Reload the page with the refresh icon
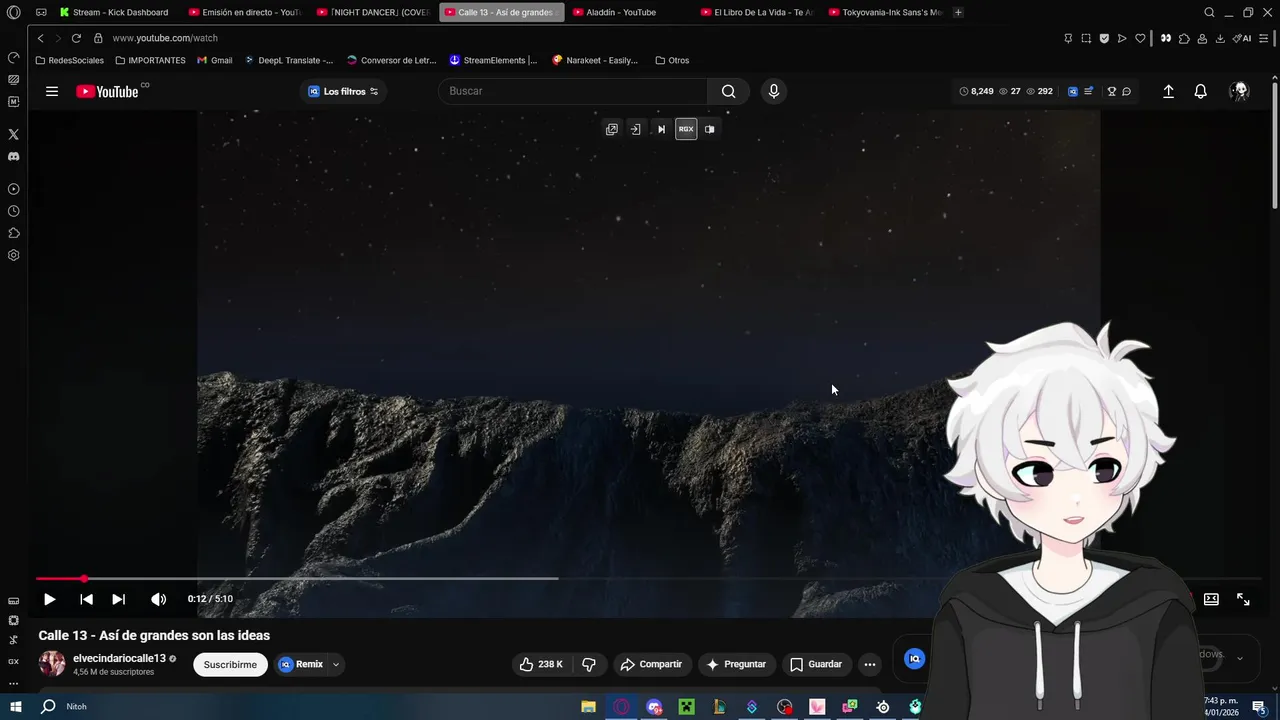Image resolution: width=1280 pixels, height=720 pixels. [75, 38]
